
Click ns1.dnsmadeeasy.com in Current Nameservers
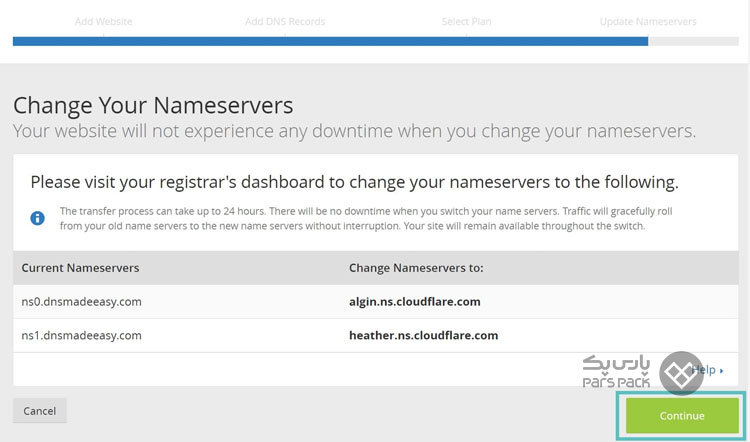point(81,335)
